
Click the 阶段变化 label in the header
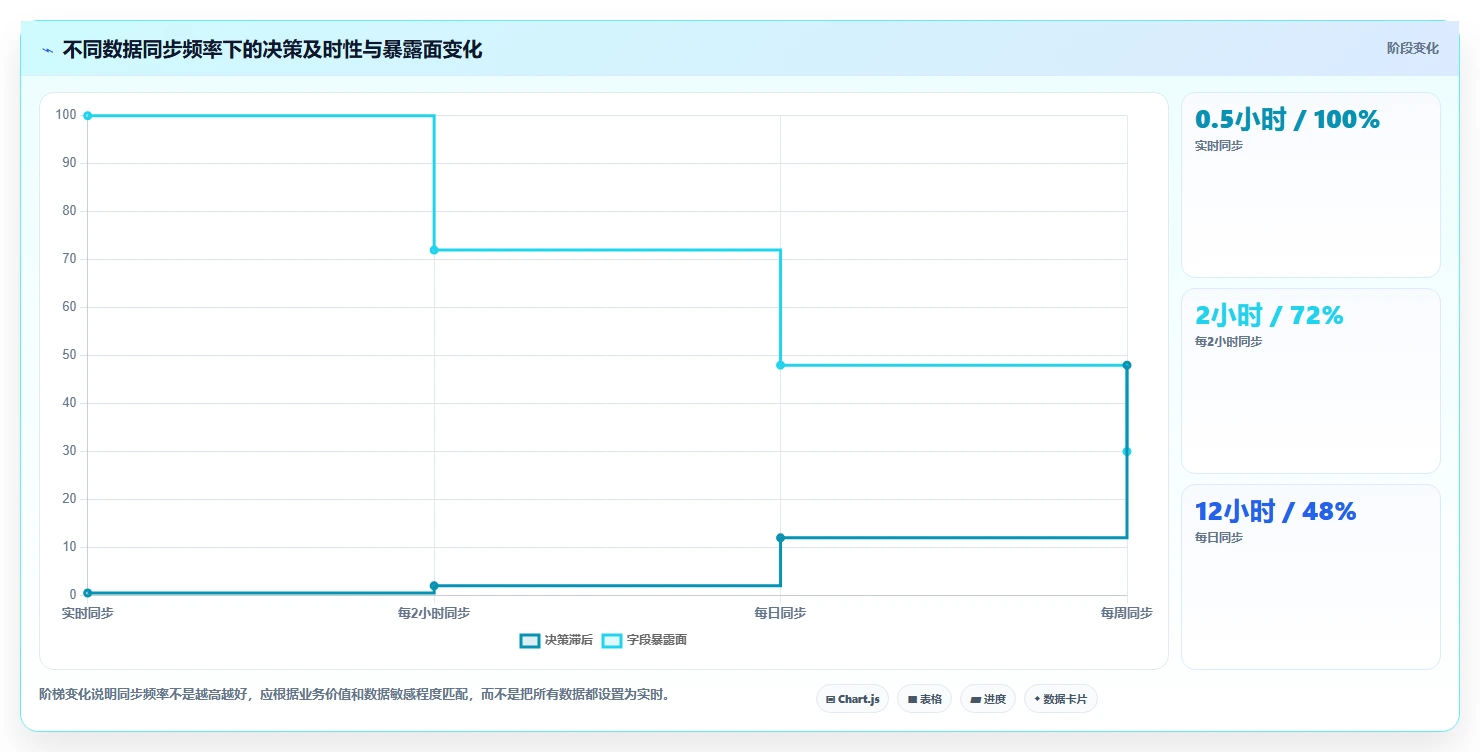coord(1412,48)
